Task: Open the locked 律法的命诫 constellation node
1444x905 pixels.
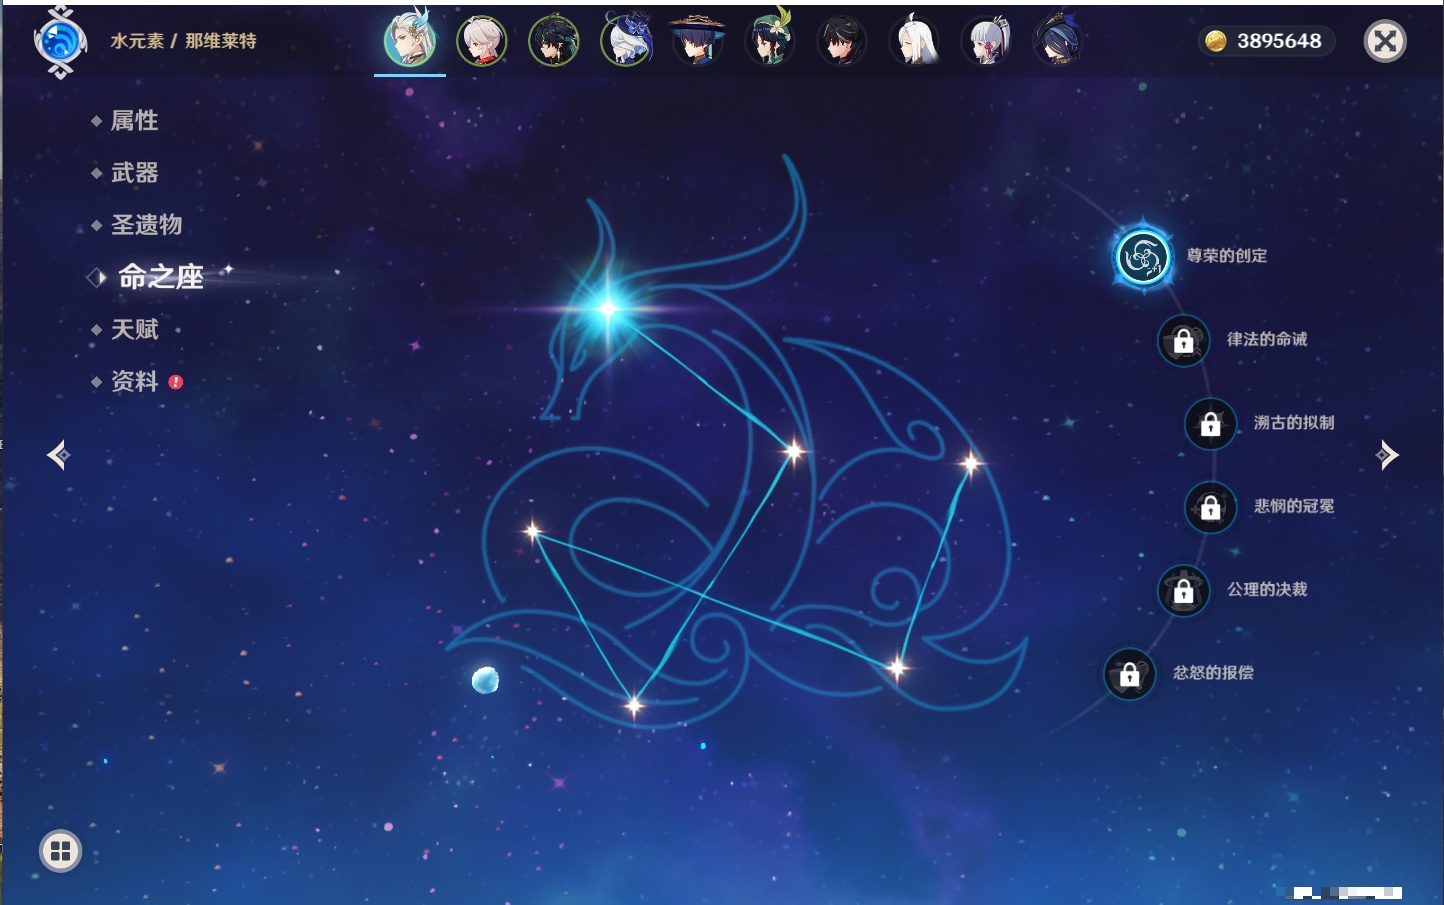Action: pyautogui.click(x=1184, y=341)
